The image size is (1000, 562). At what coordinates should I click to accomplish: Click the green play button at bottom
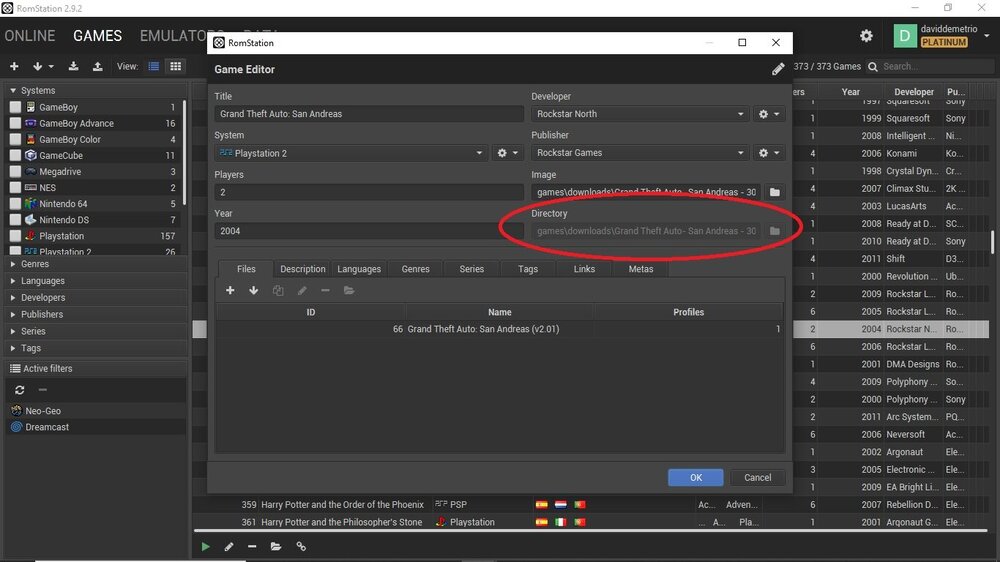[206, 547]
